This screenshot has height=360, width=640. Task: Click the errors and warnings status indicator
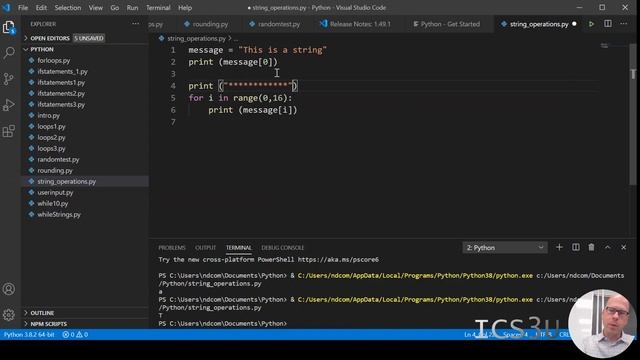(x=75, y=335)
